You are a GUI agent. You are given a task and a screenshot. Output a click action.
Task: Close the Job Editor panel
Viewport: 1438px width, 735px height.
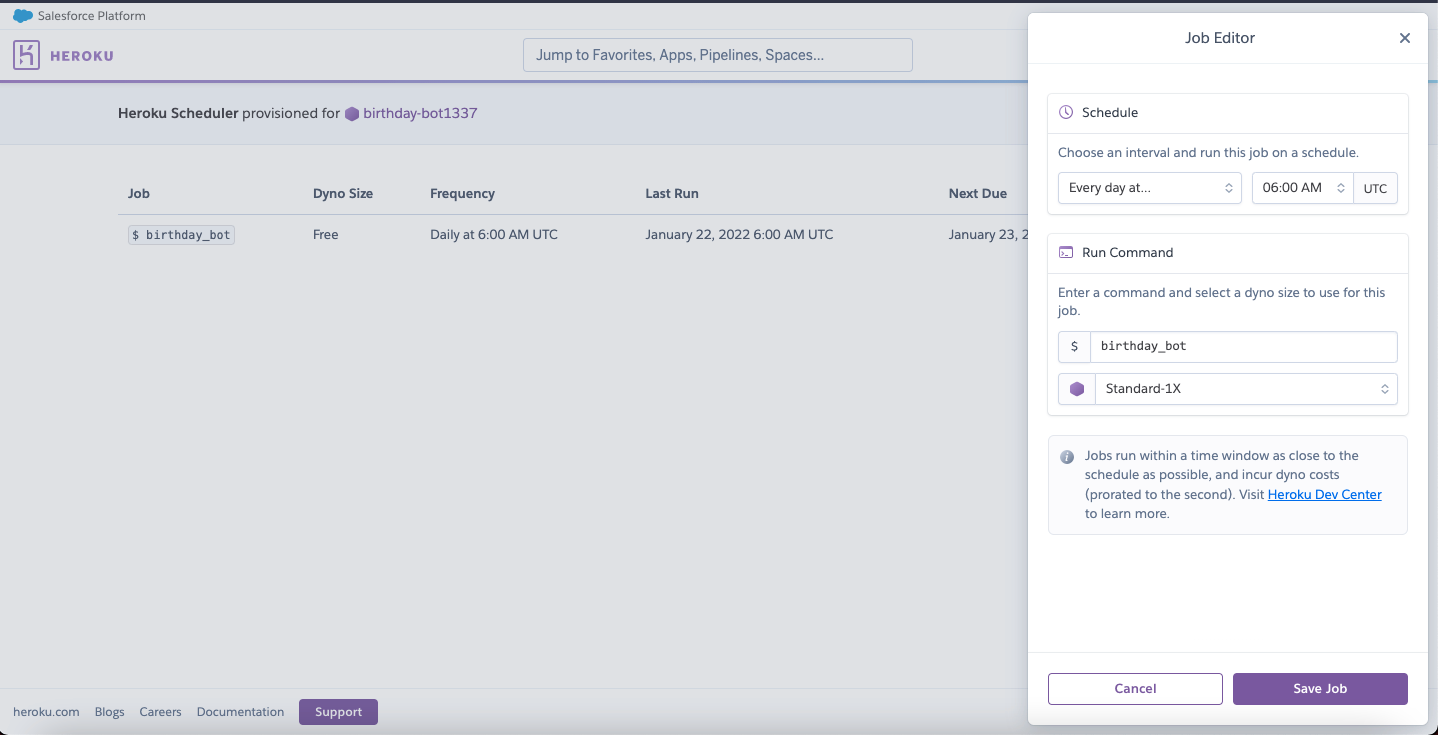[1404, 38]
